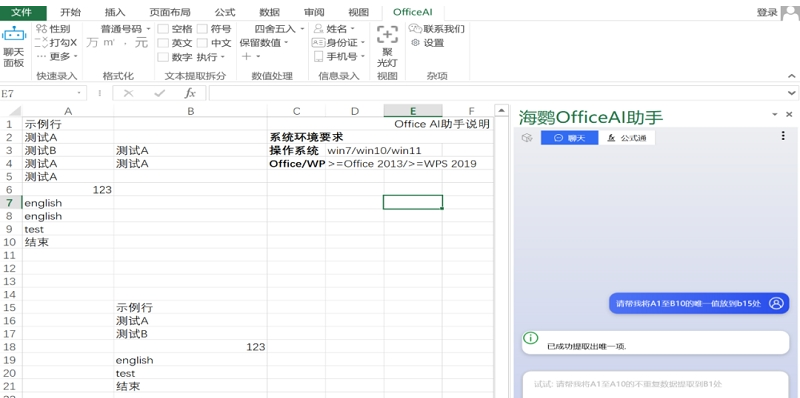Click the scroll up arrow of the sheet

502,111
